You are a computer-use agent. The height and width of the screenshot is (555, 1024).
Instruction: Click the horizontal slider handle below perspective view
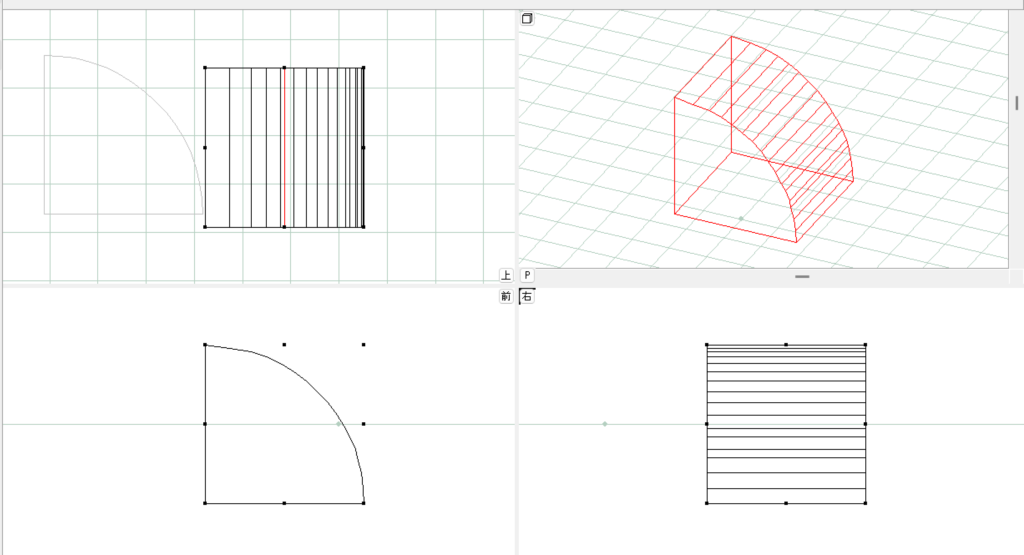802,276
